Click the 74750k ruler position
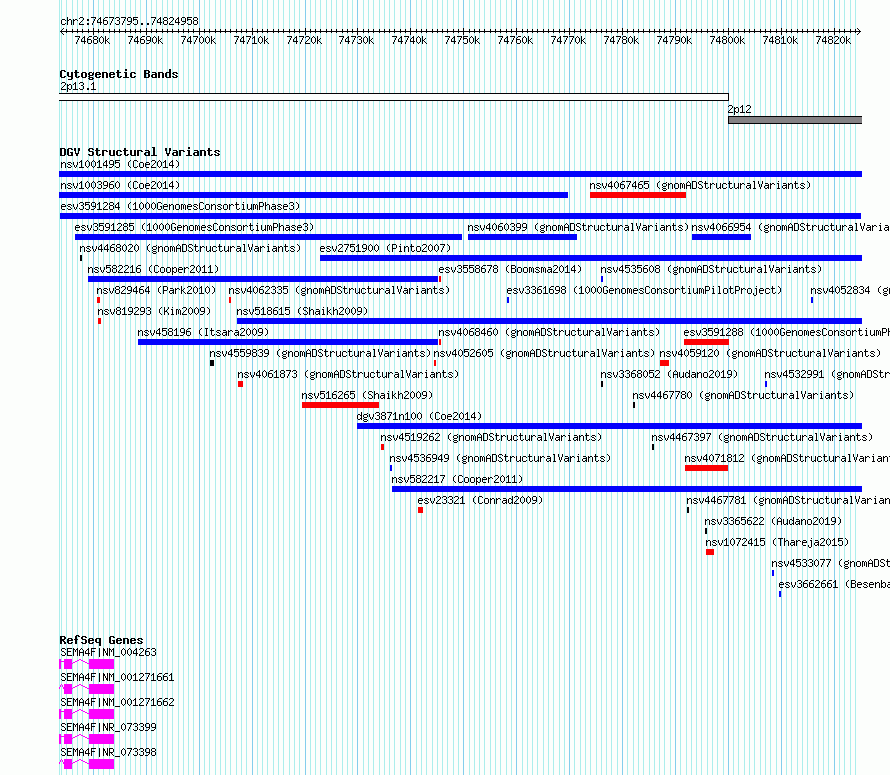Screen dimensions: 890x775 (462, 41)
